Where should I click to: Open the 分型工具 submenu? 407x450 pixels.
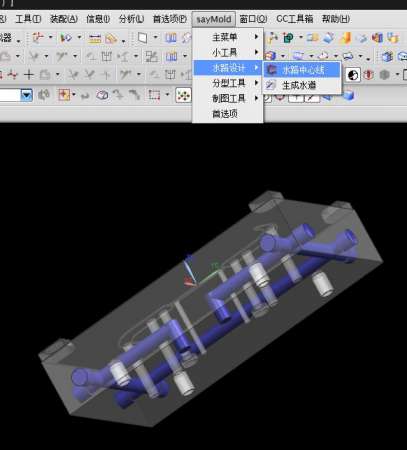228,83
